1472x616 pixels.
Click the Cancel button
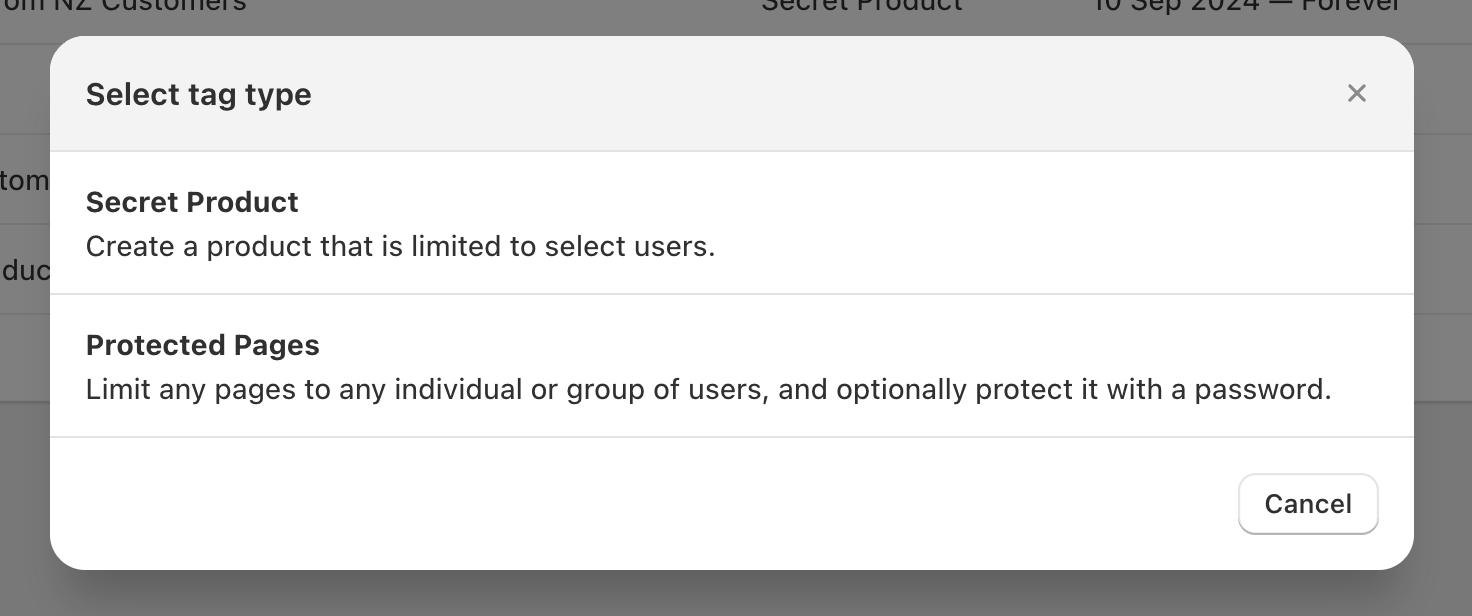click(1308, 504)
